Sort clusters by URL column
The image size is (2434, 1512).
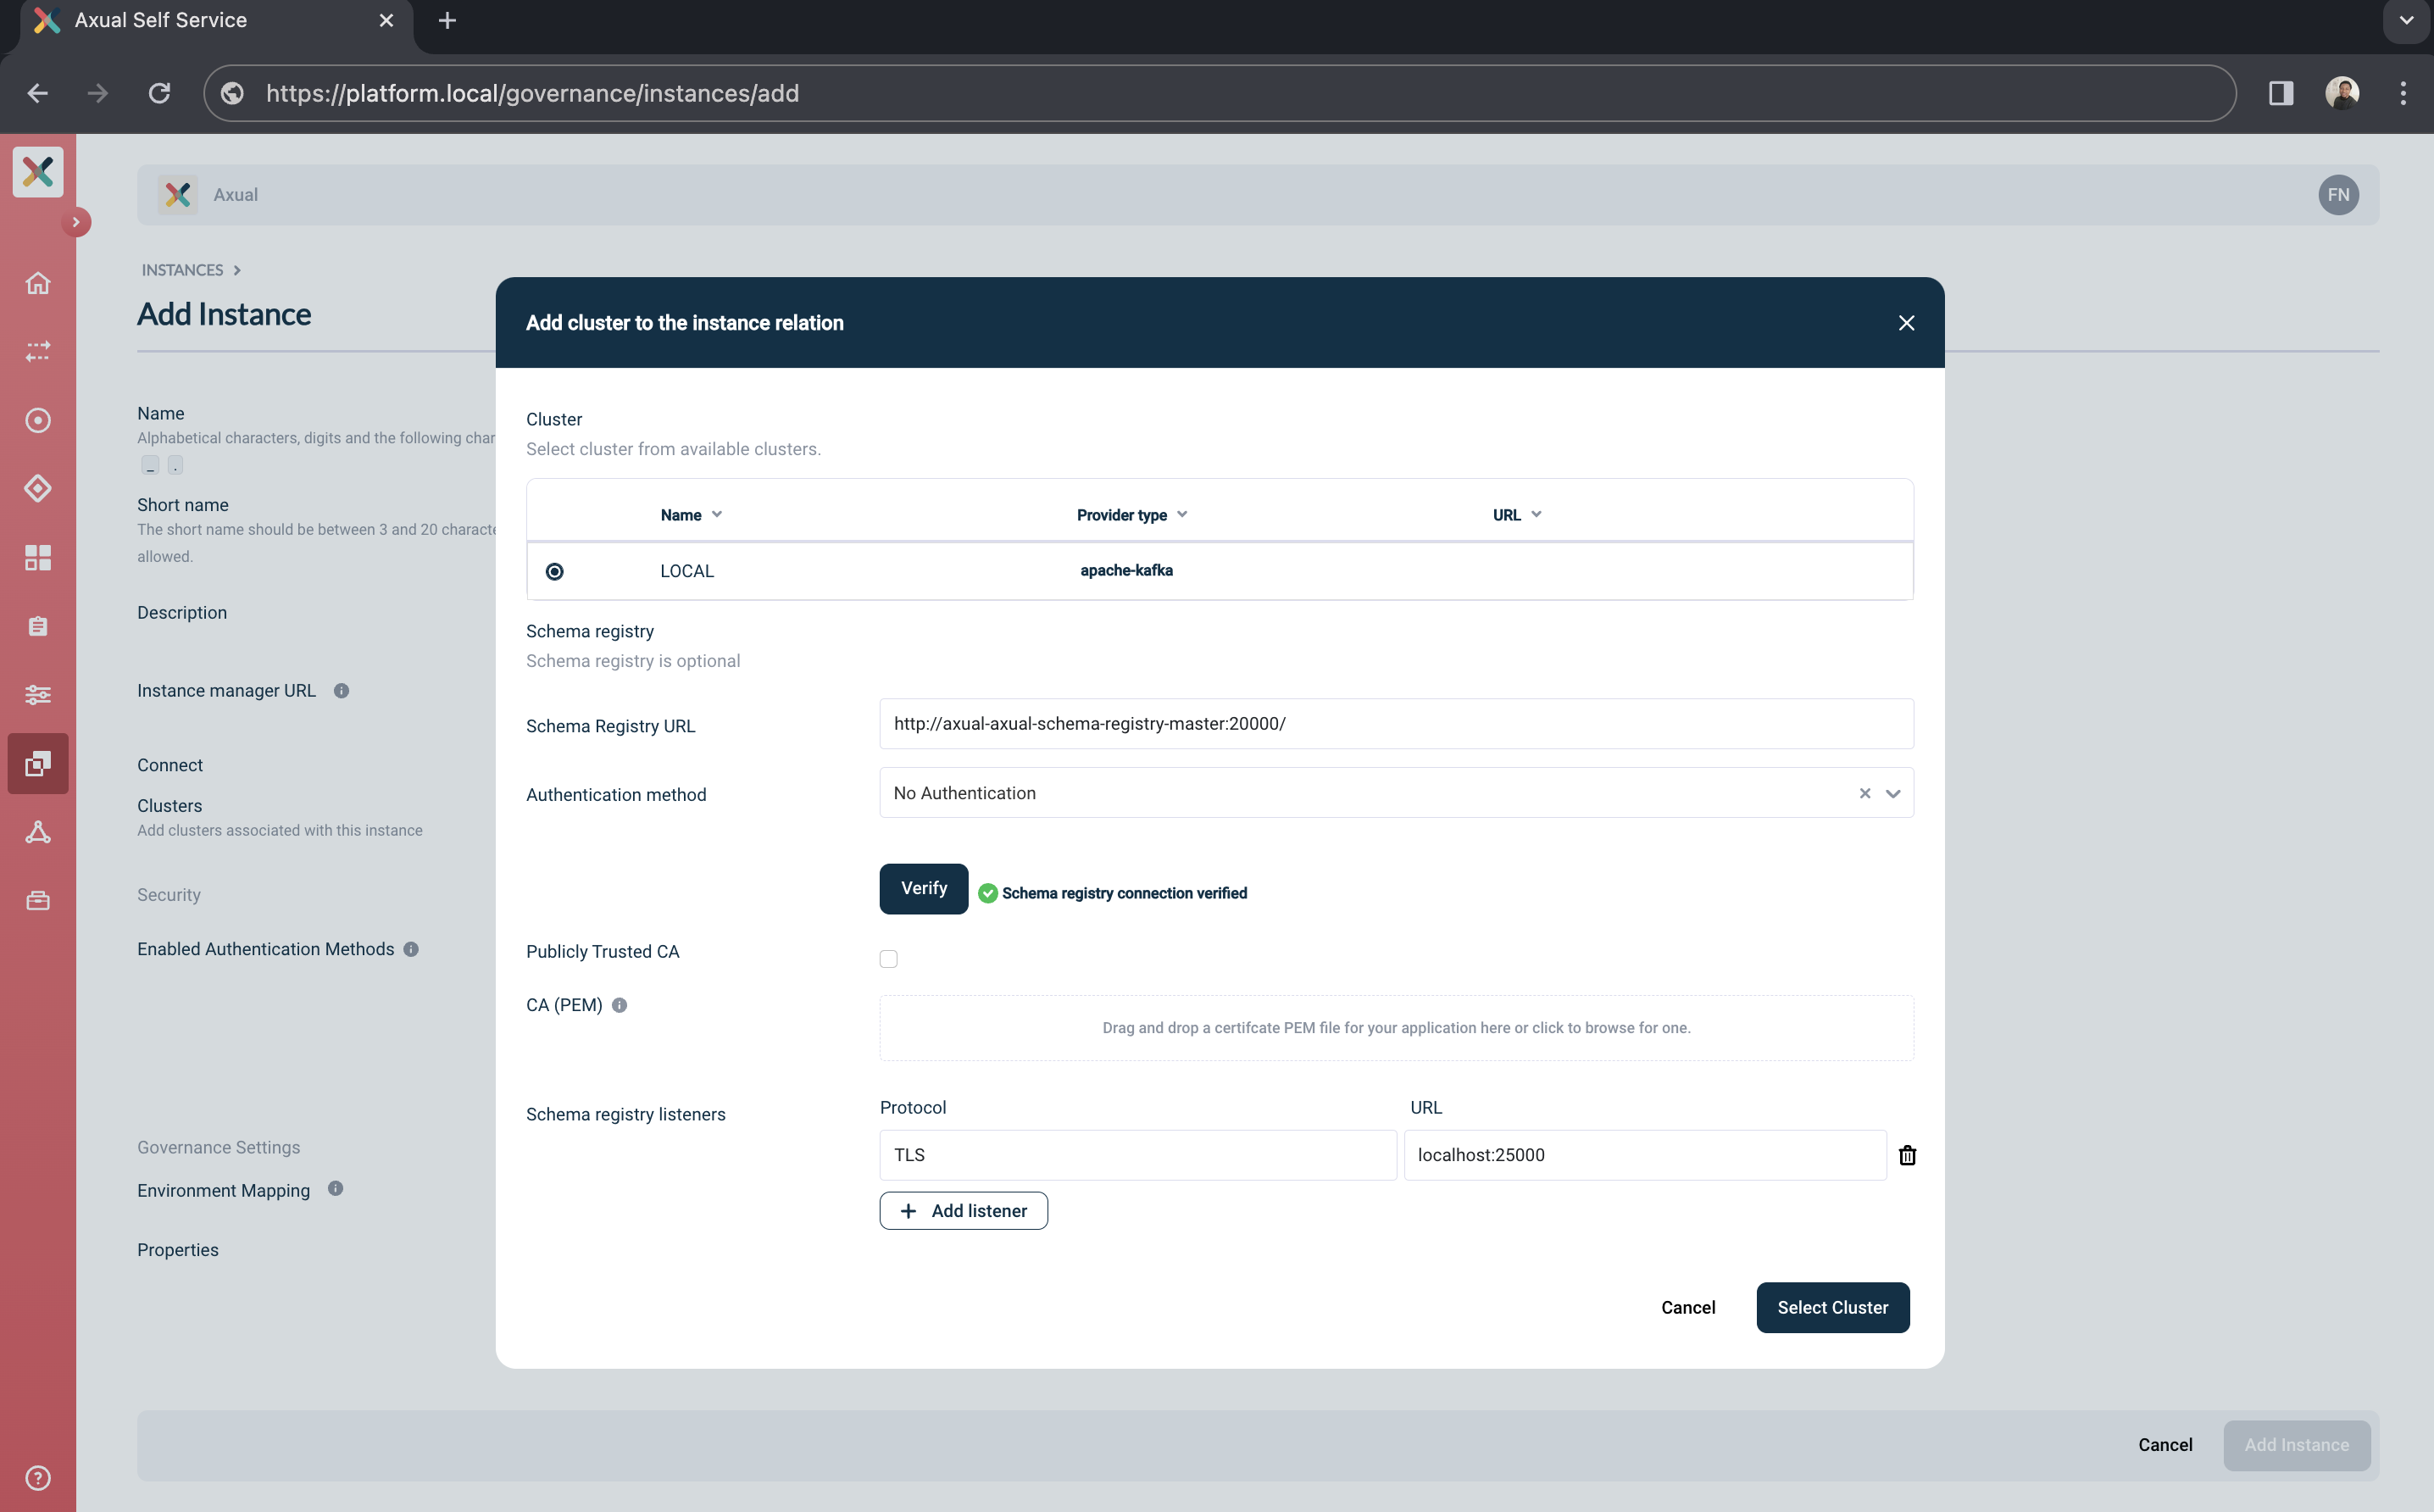click(1517, 515)
